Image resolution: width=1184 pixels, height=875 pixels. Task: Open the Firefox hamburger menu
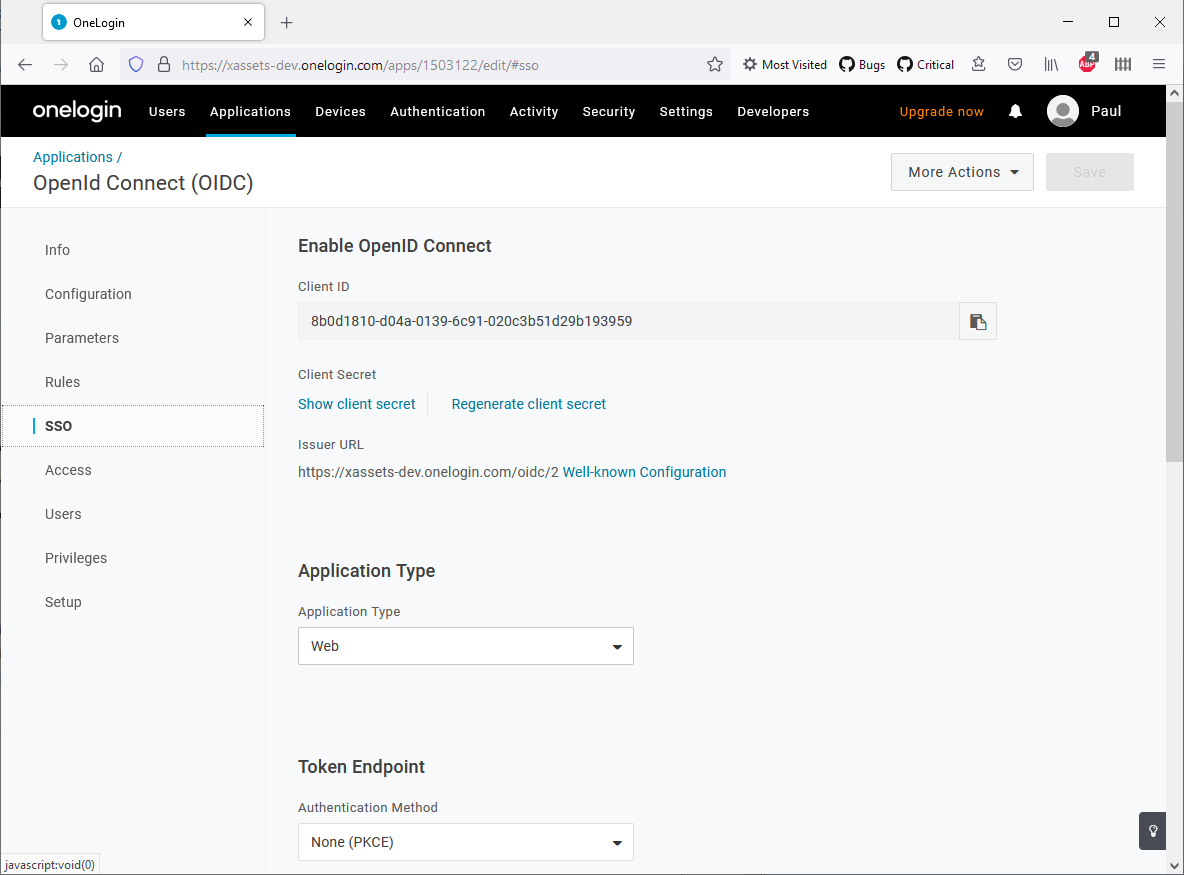point(1159,63)
